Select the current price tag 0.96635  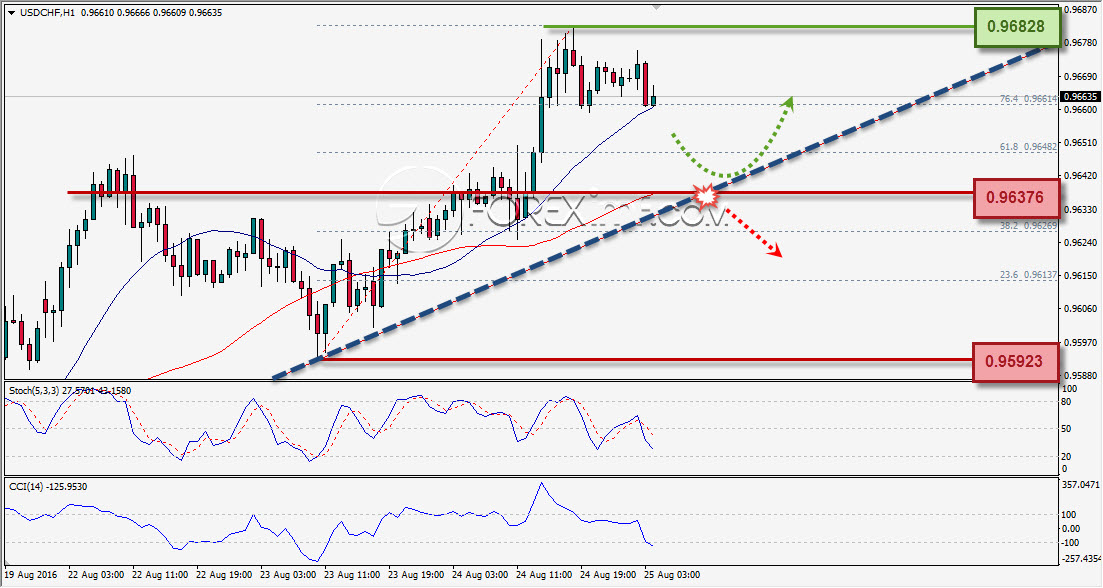point(1081,96)
